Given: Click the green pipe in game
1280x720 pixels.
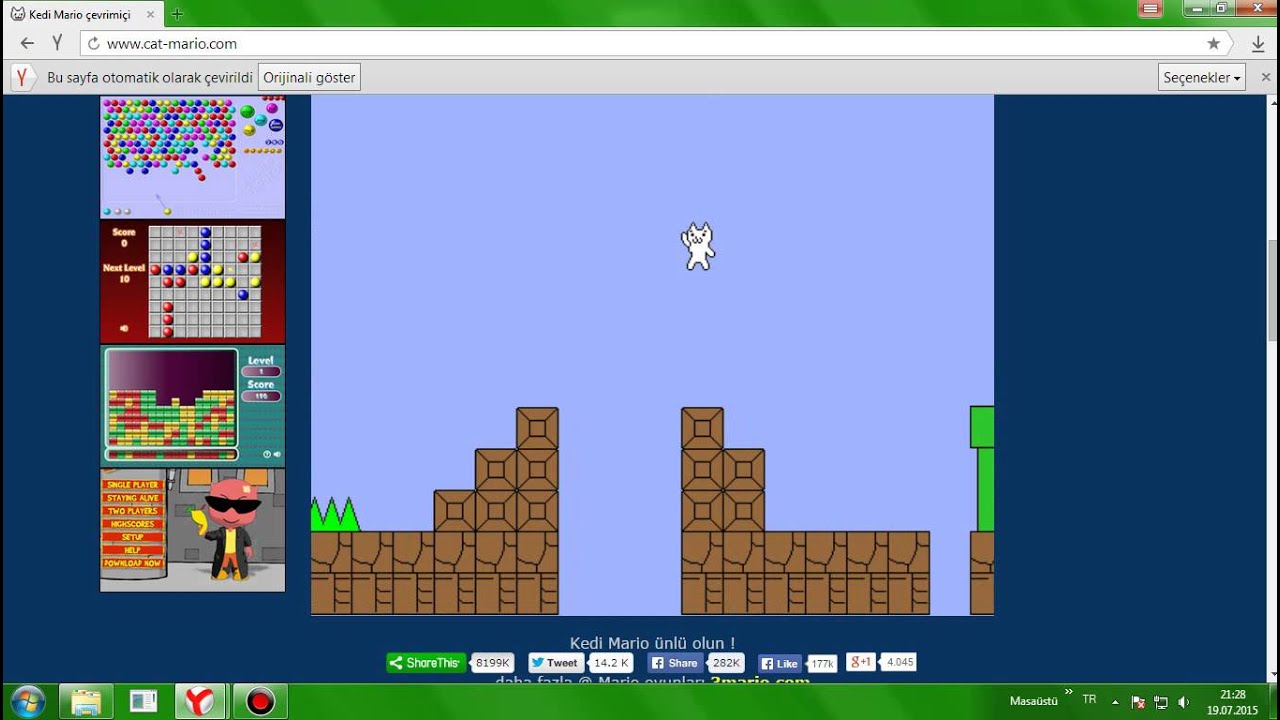Looking at the screenshot, I should point(982,468).
